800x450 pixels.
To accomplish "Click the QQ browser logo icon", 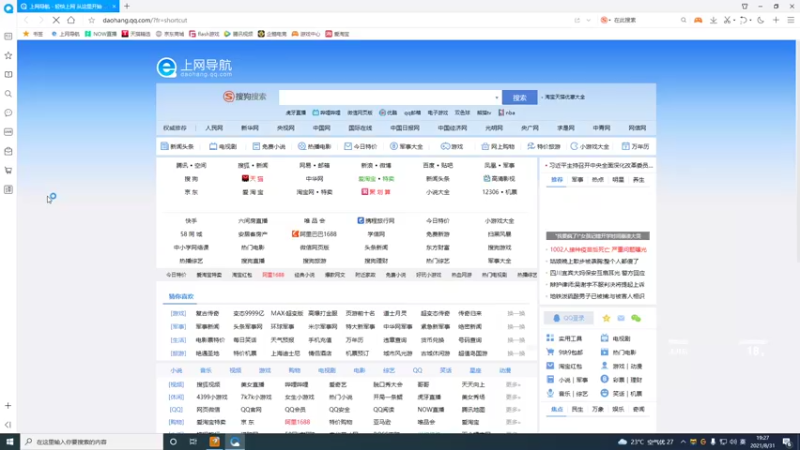I will (8, 8).
